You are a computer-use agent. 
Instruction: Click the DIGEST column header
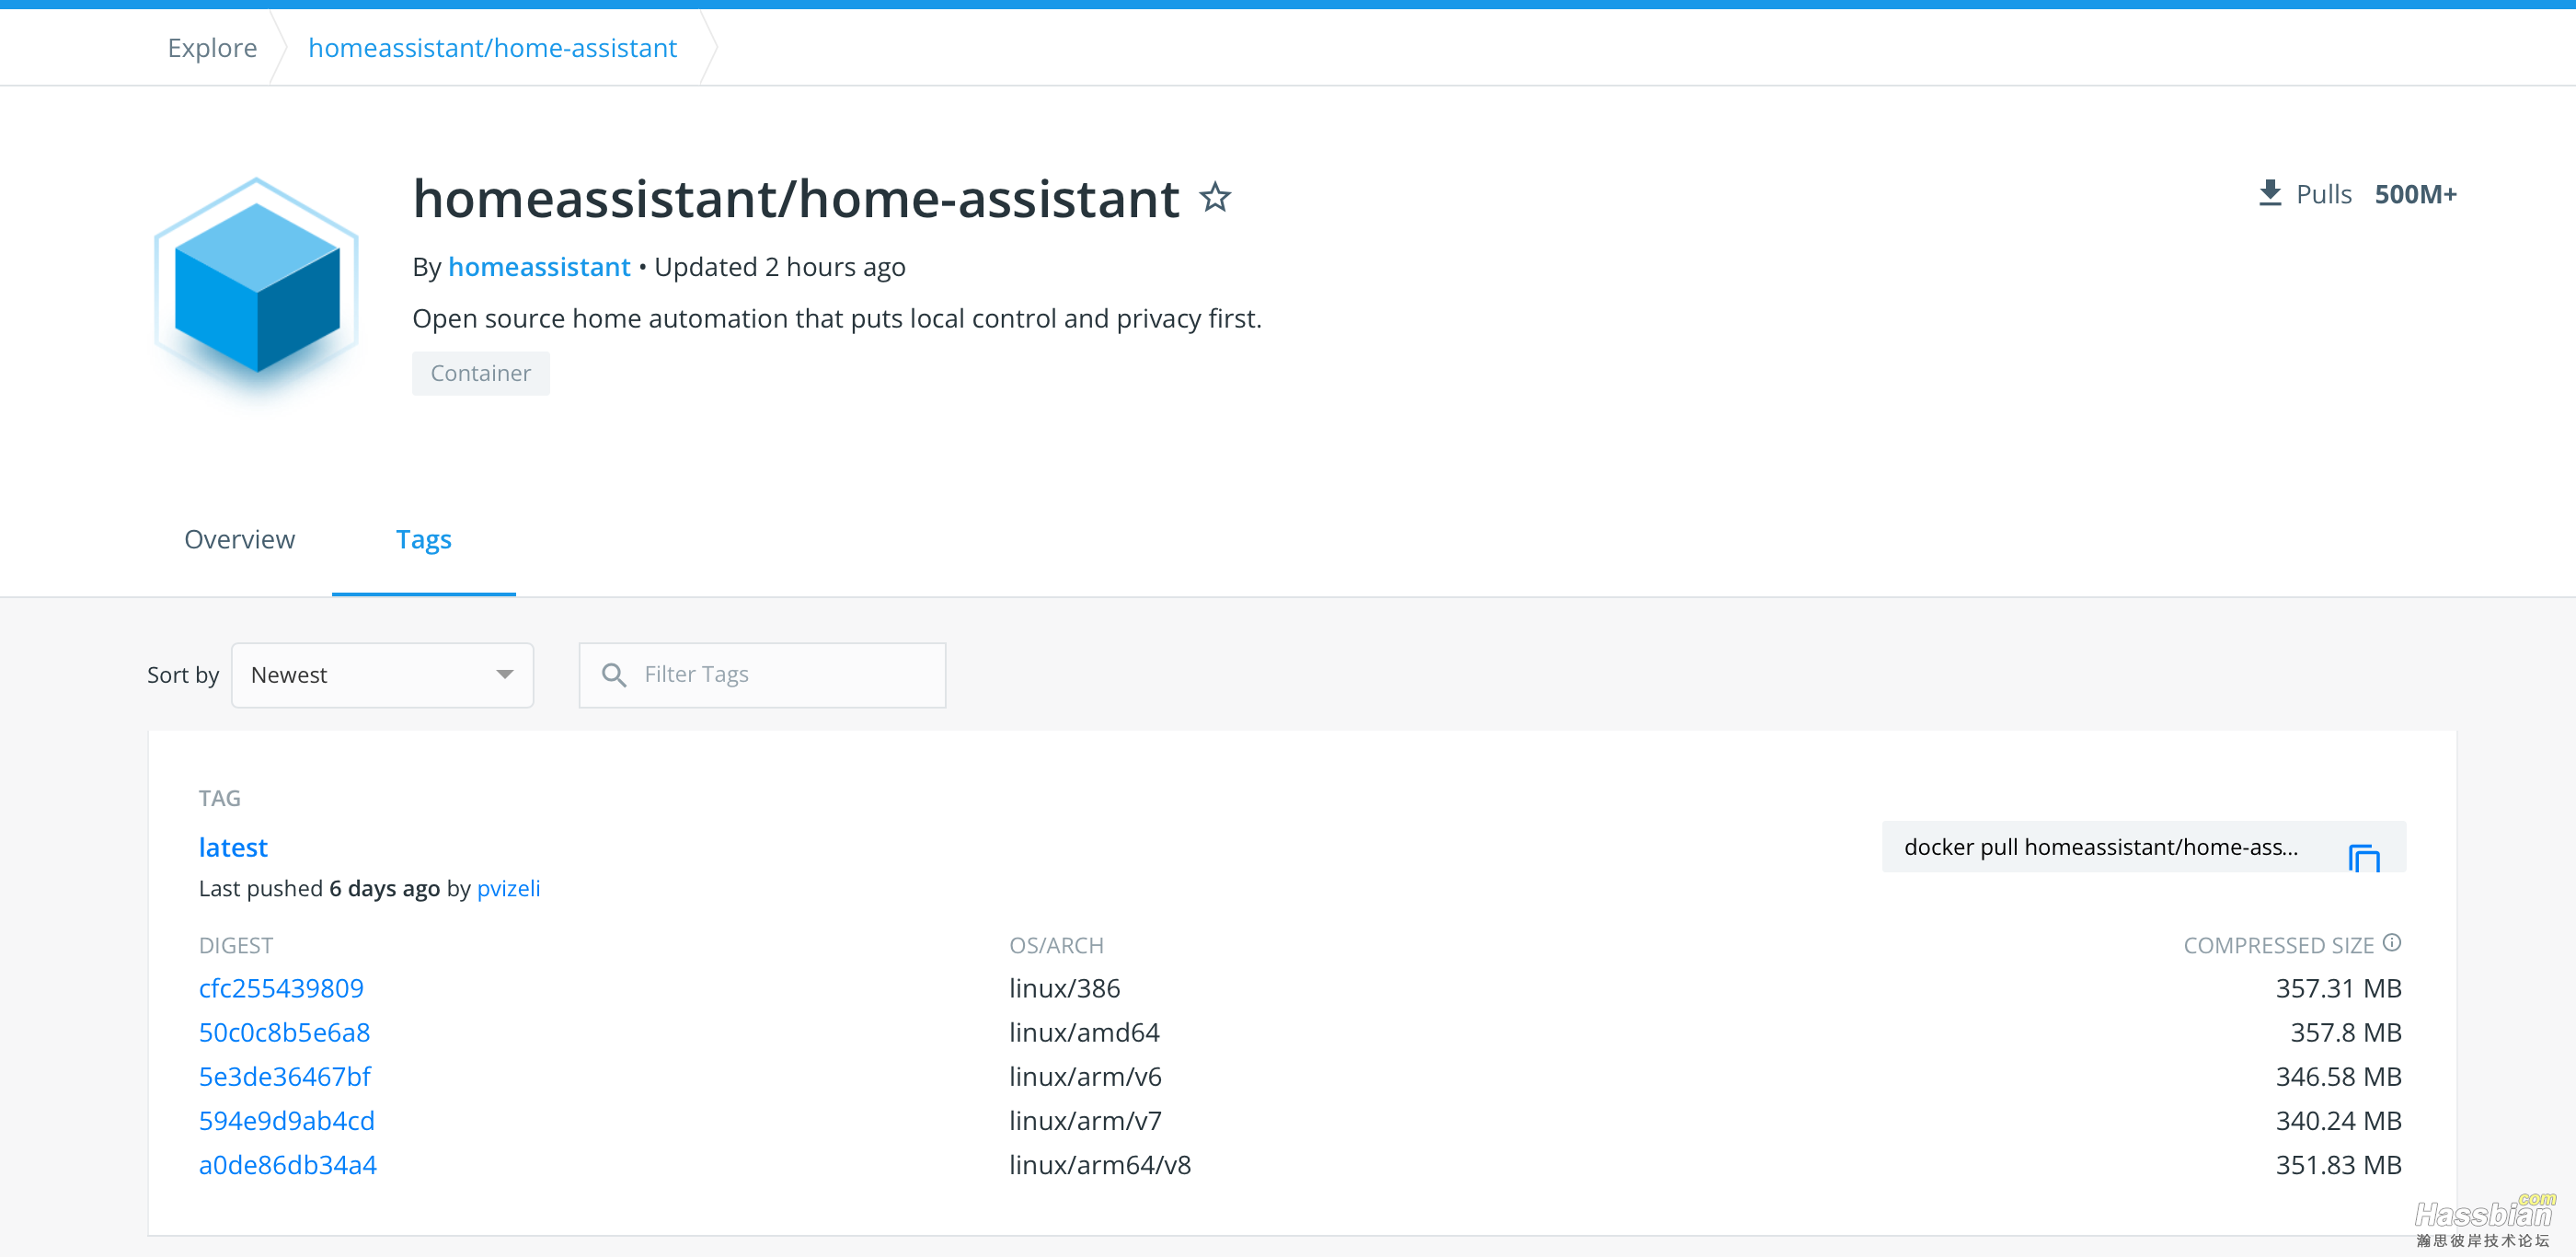(x=236, y=945)
